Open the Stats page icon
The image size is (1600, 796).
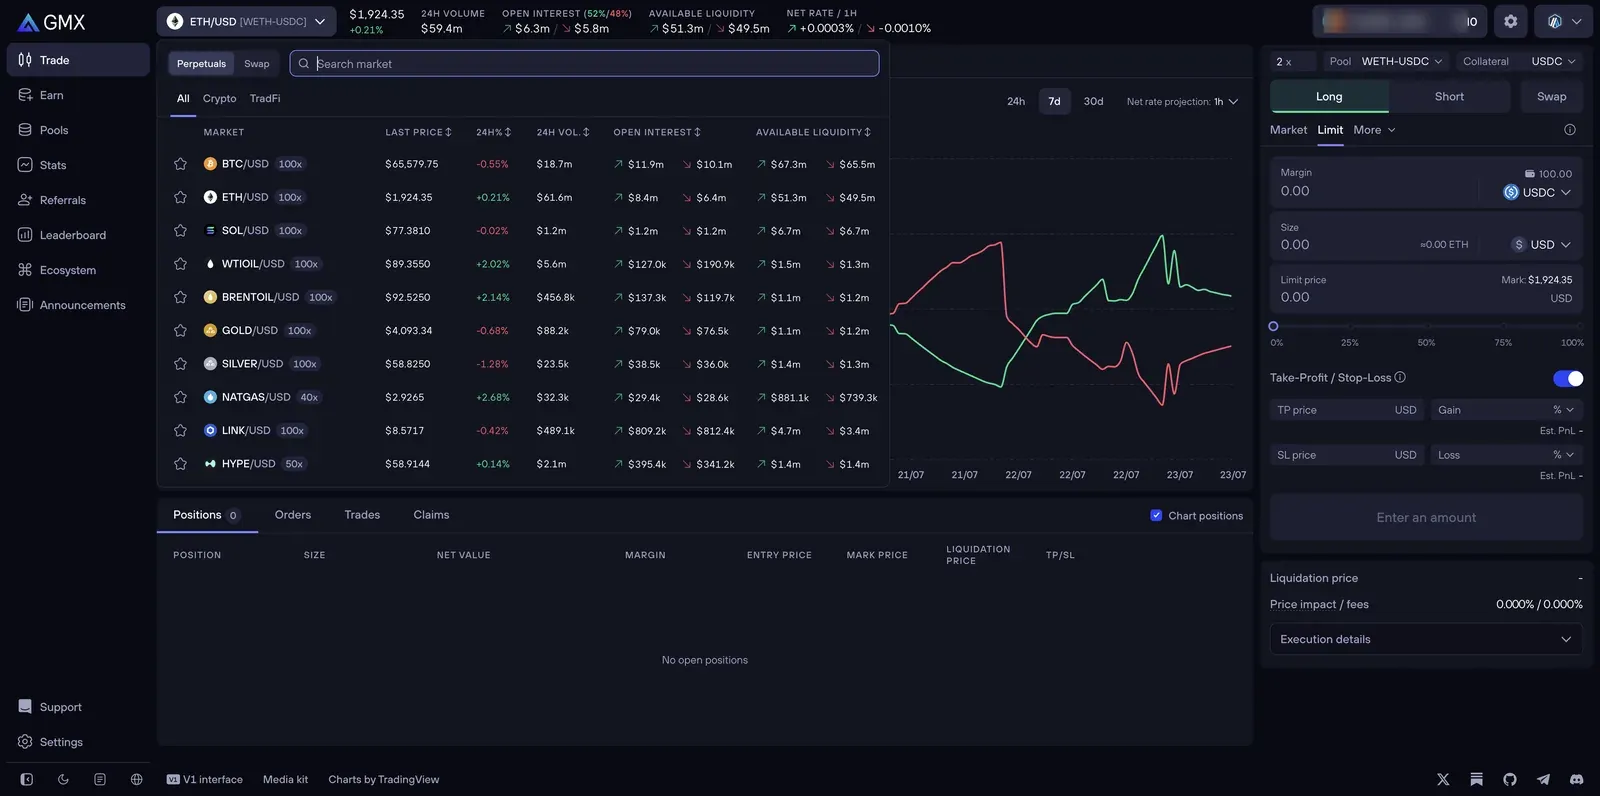tap(25, 165)
